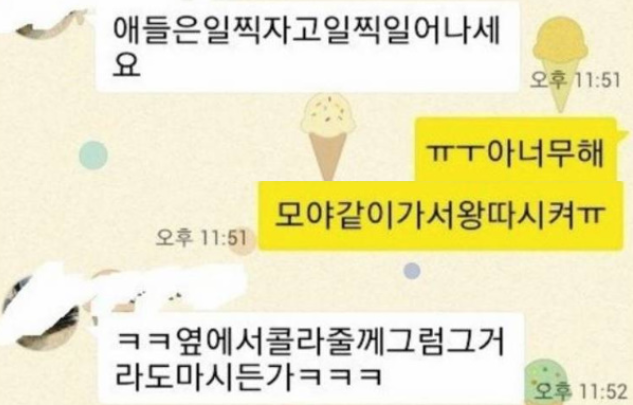Screen dimensions: 633x405
Task: Click the tail of the top yellow bubble
Action: (x=623, y=133)
